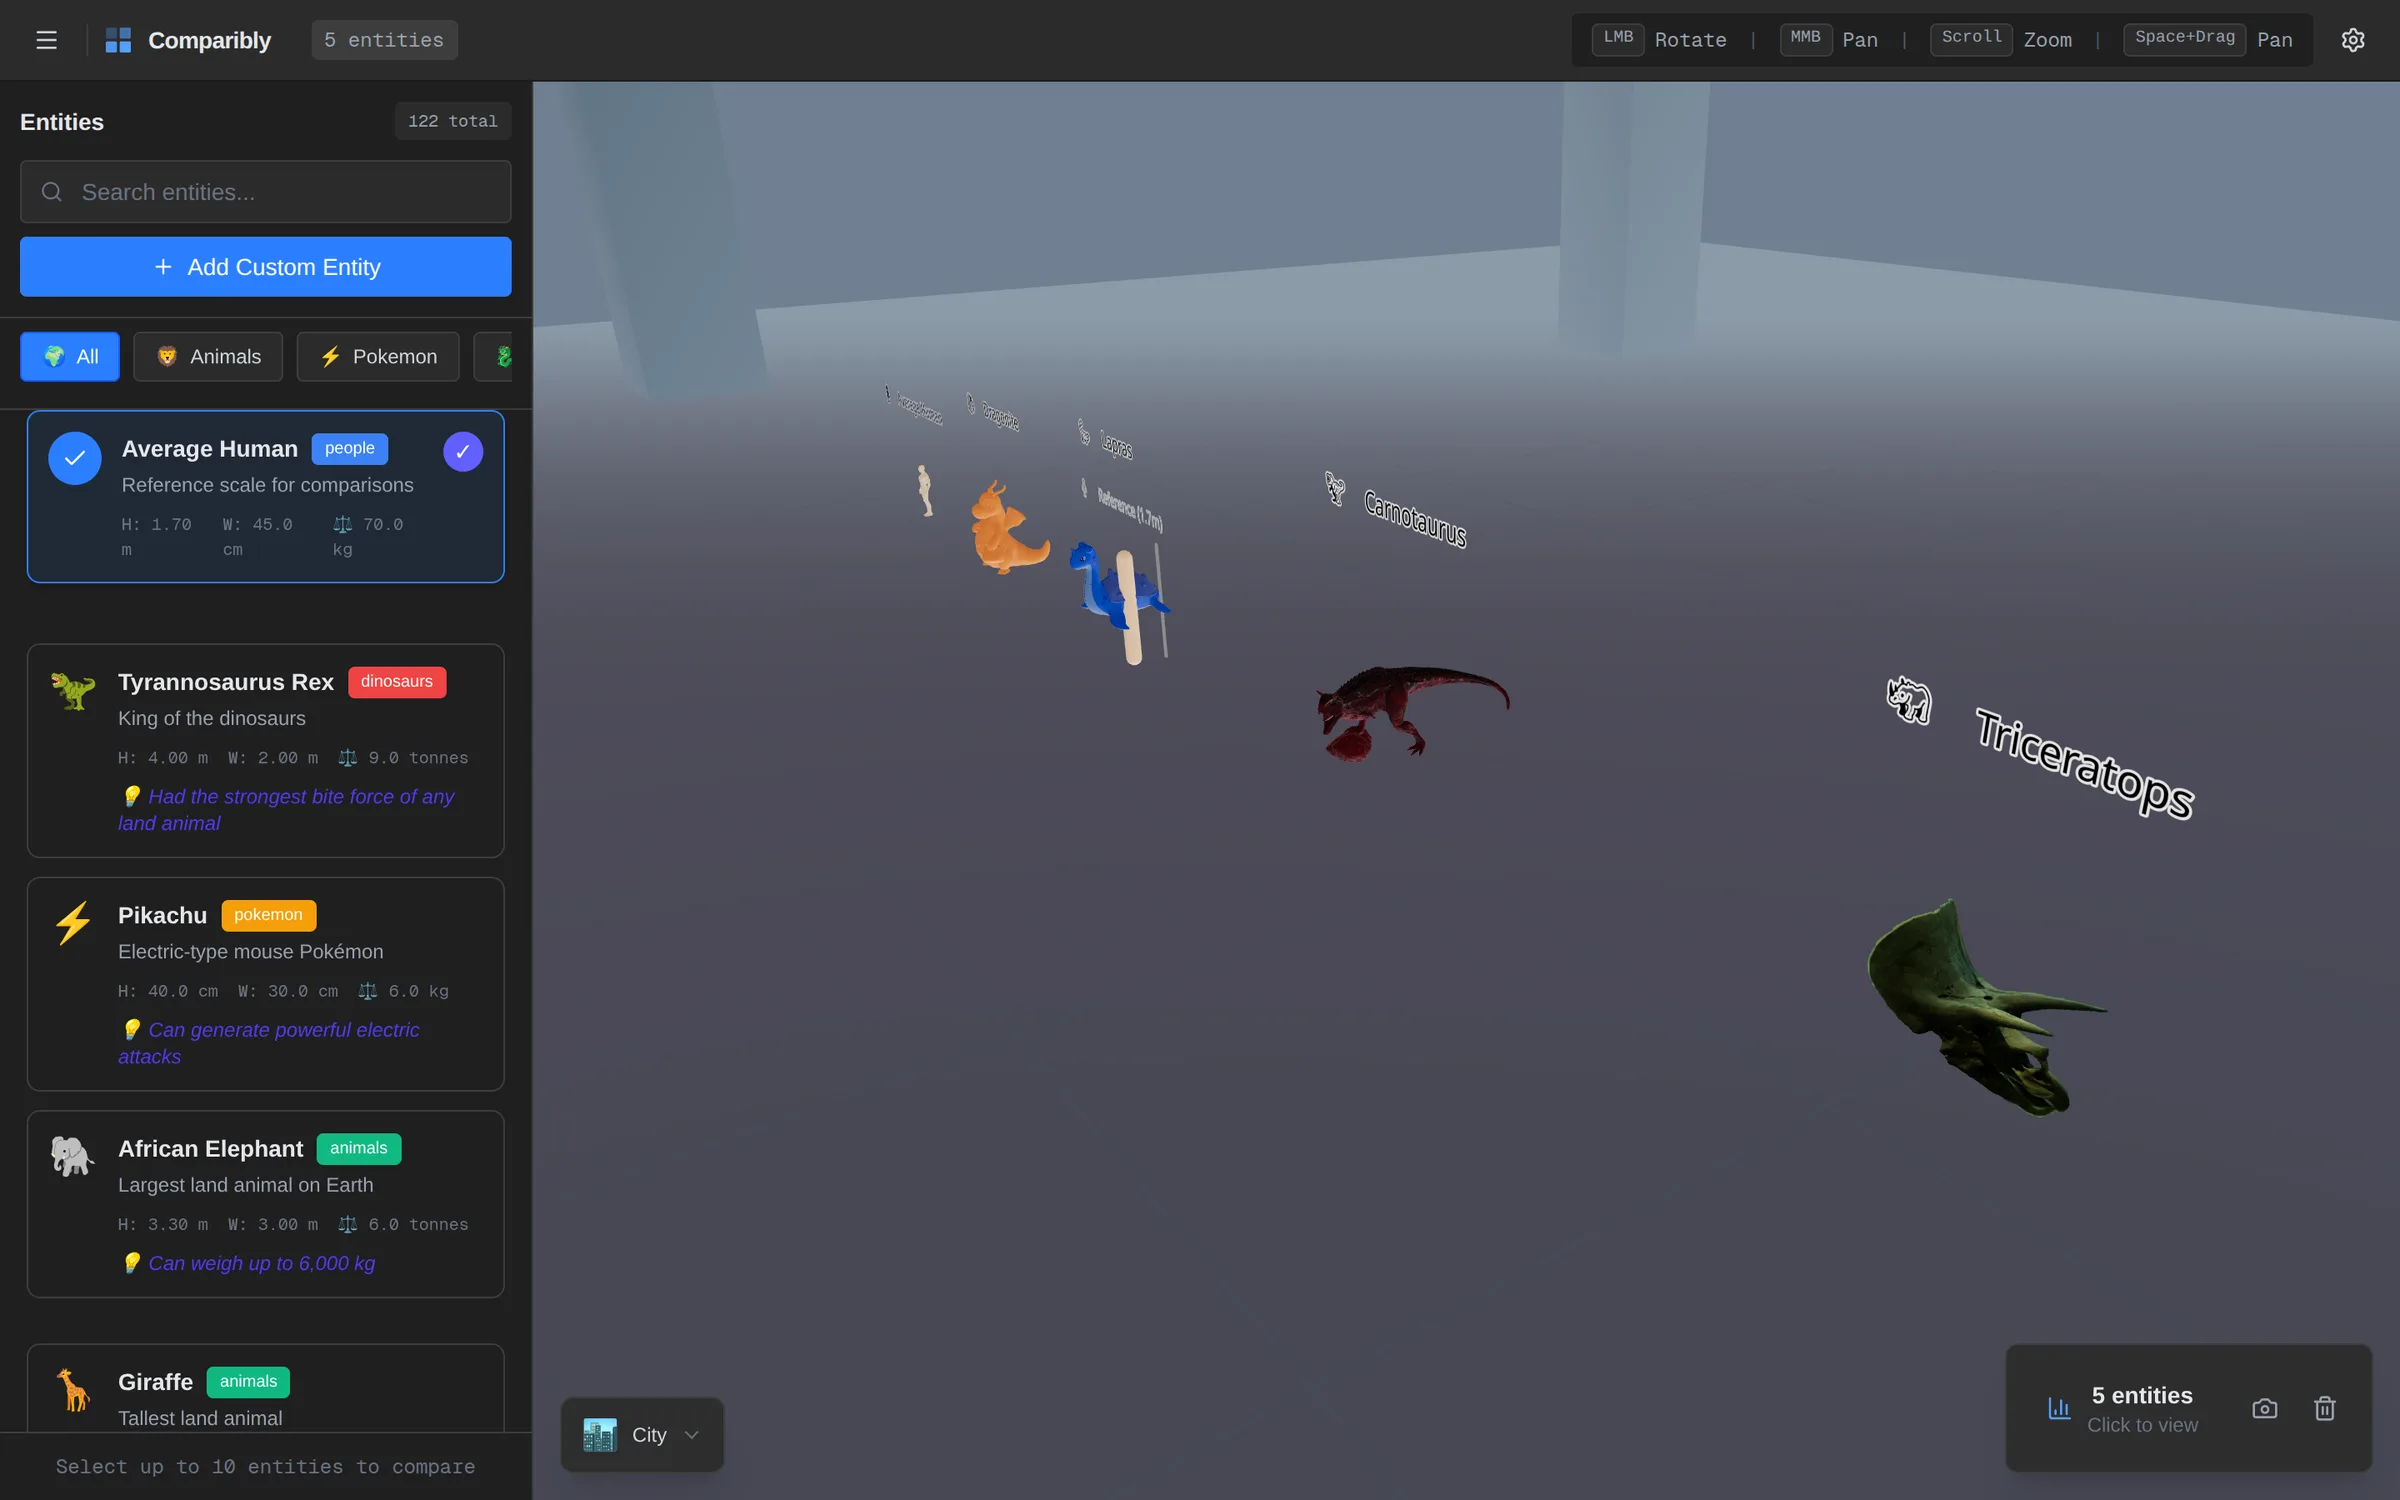Click the search magnifier icon
This screenshot has width=2400, height=1500.
point(52,192)
